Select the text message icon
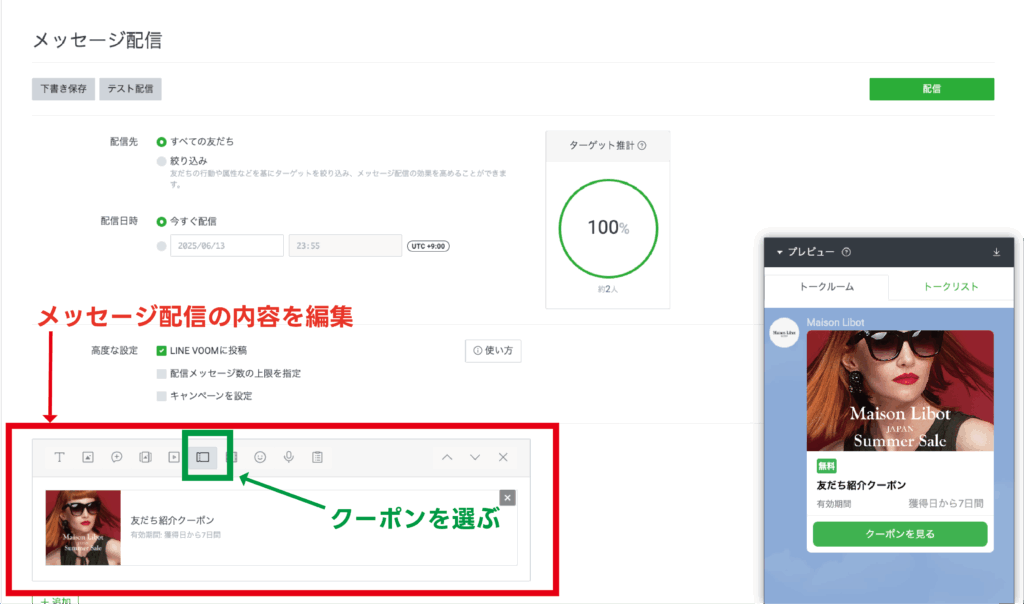Screen dimensions: 1024x604 click(60, 457)
